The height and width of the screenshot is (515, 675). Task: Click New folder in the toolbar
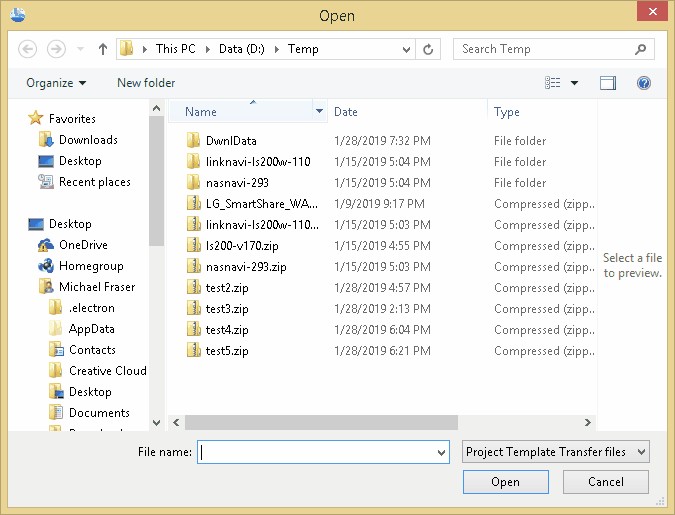[x=146, y=83]
